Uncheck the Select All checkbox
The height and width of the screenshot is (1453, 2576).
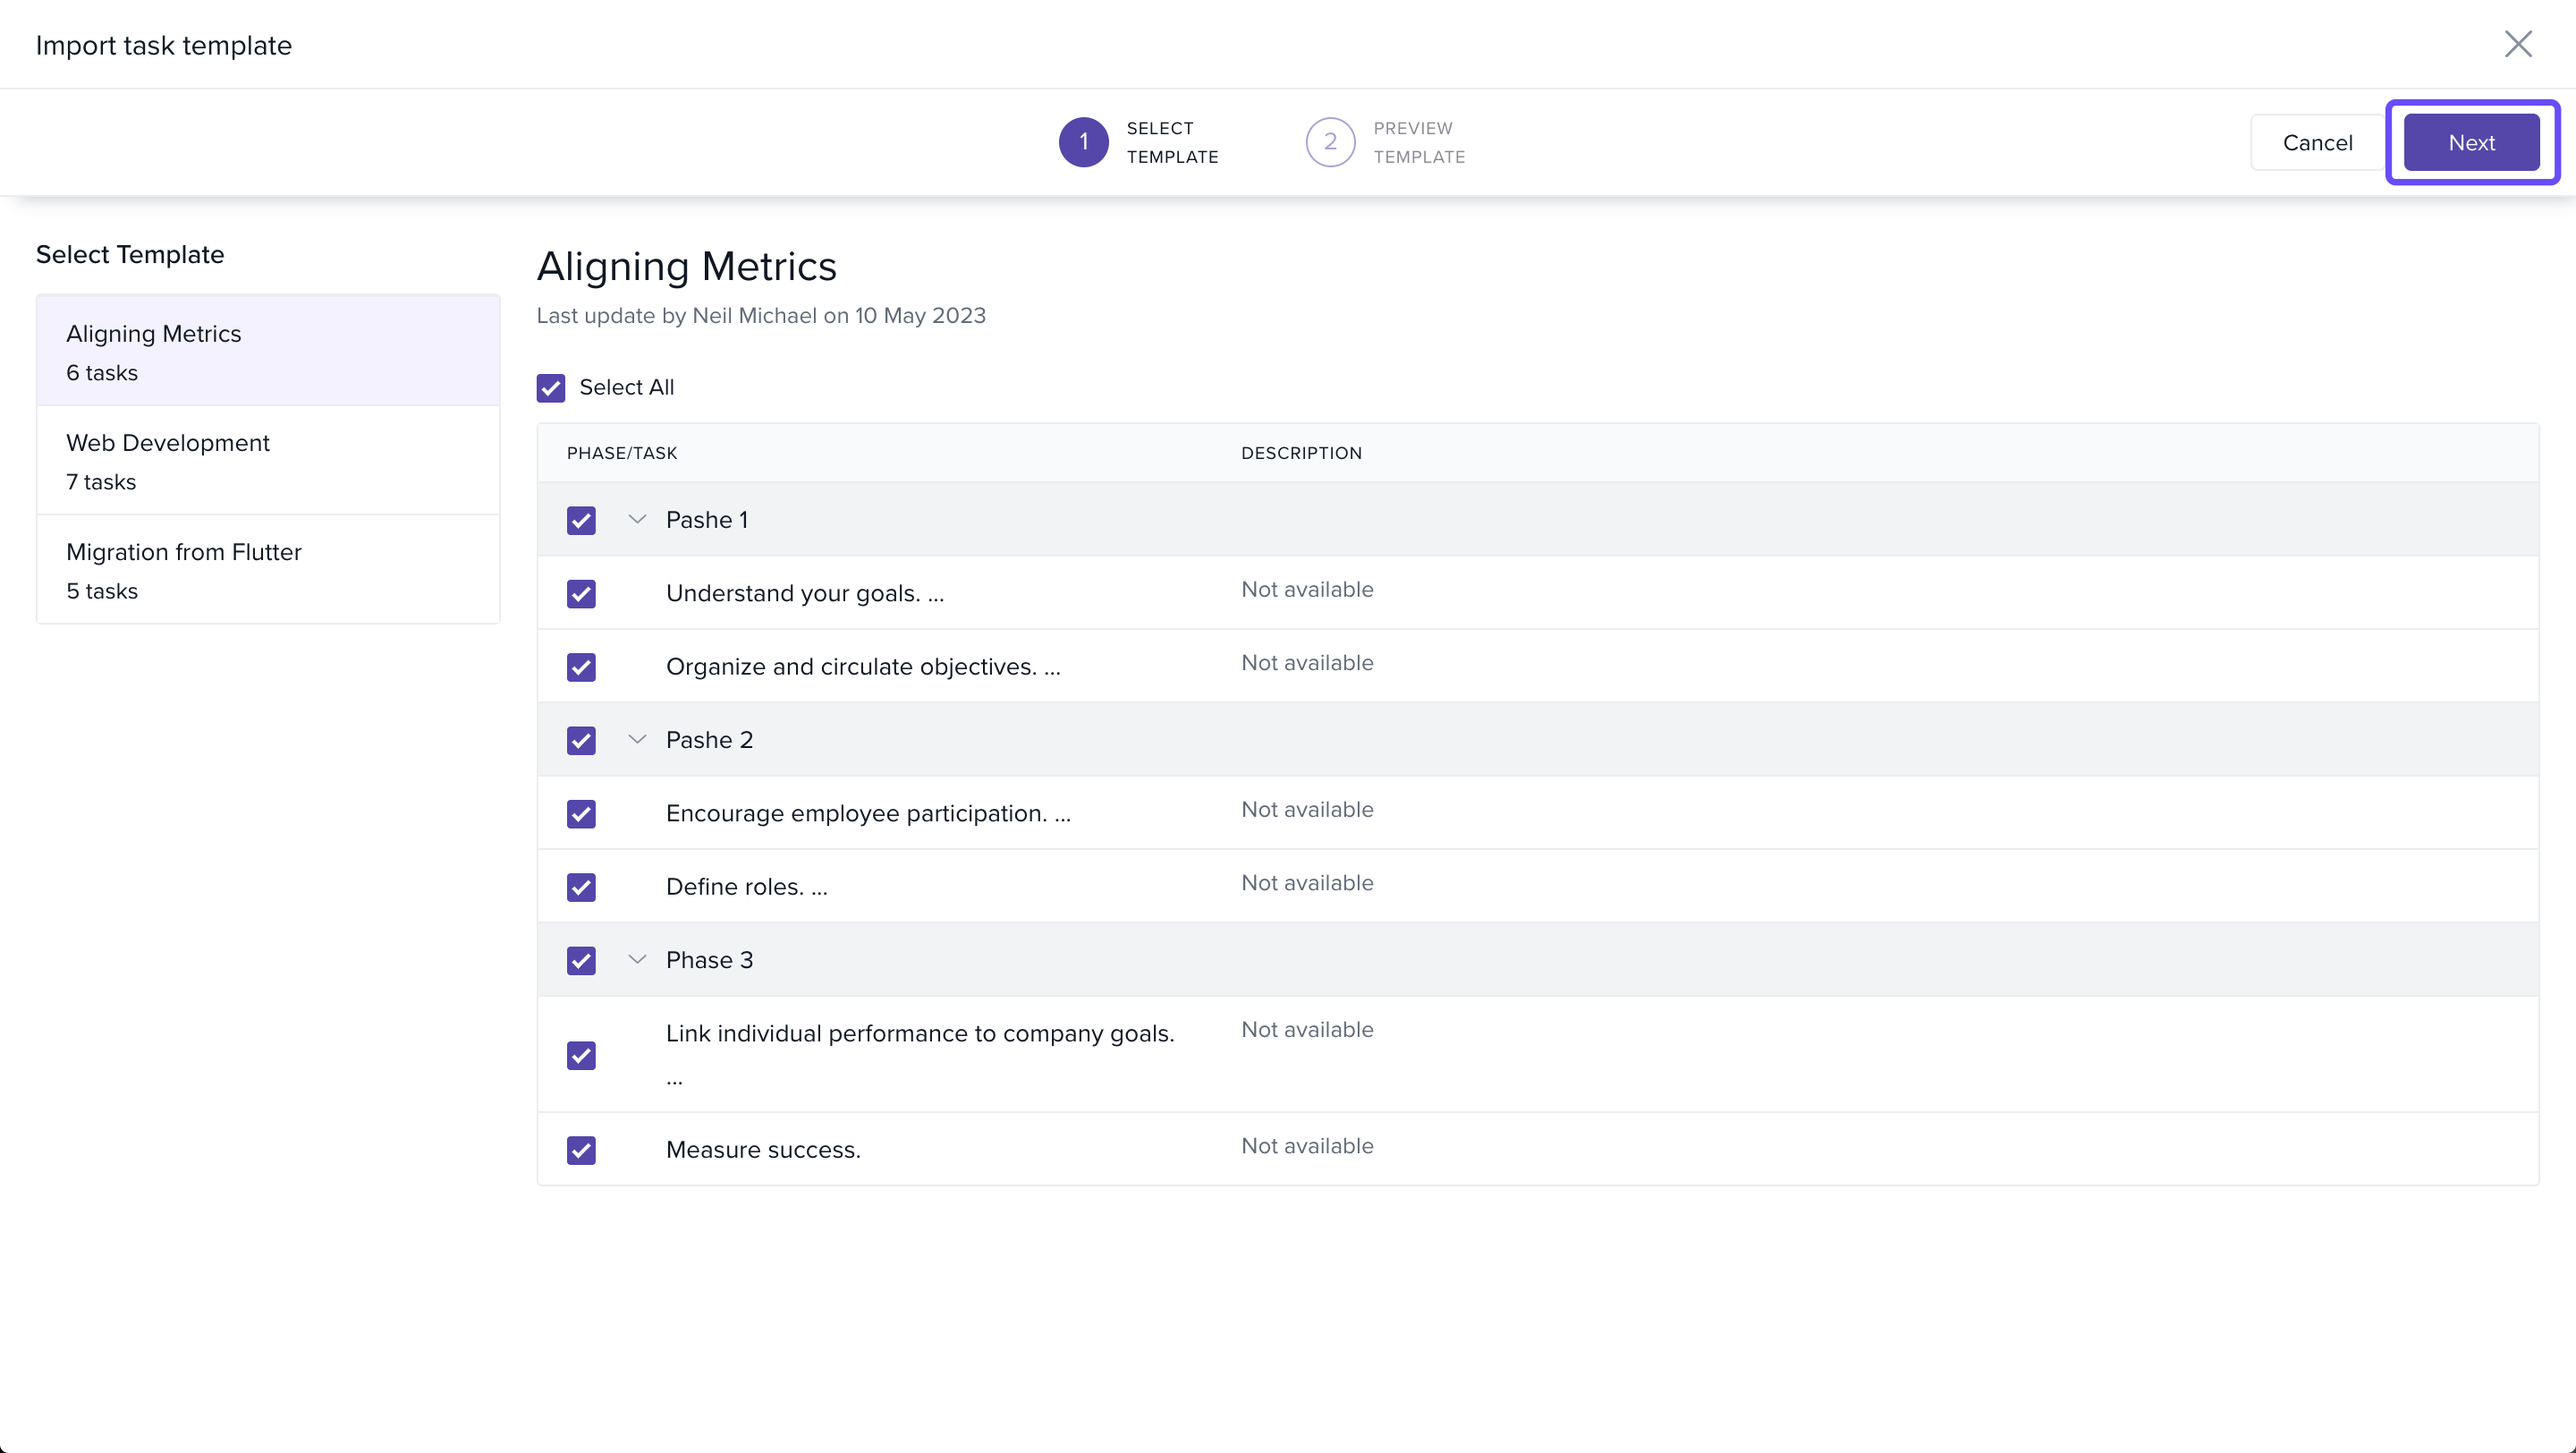click(551, 388)
